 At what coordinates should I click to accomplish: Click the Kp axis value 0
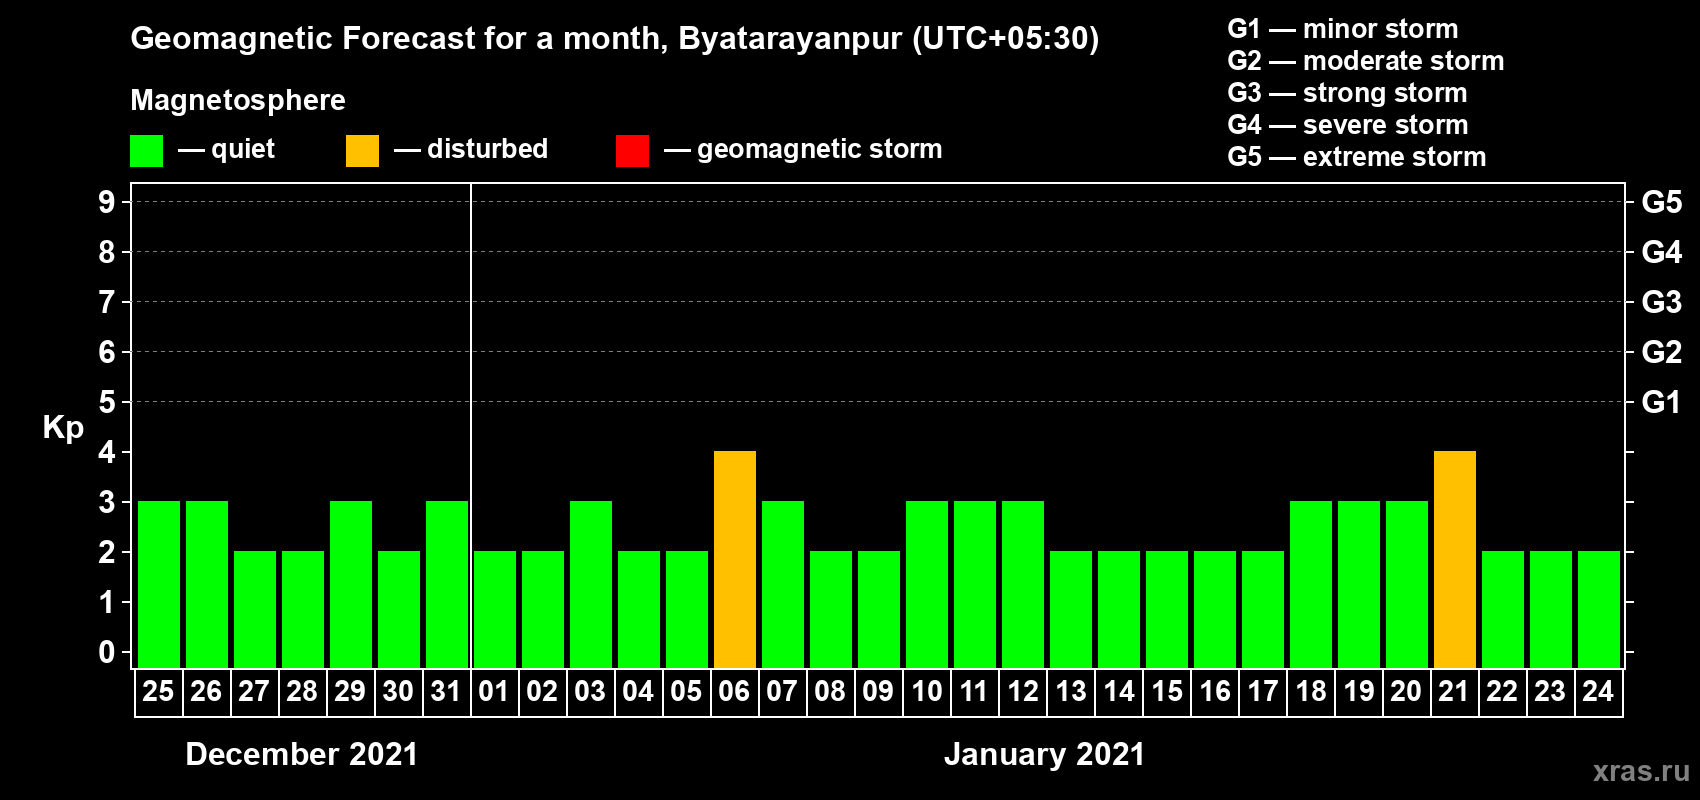click(107, 652)
